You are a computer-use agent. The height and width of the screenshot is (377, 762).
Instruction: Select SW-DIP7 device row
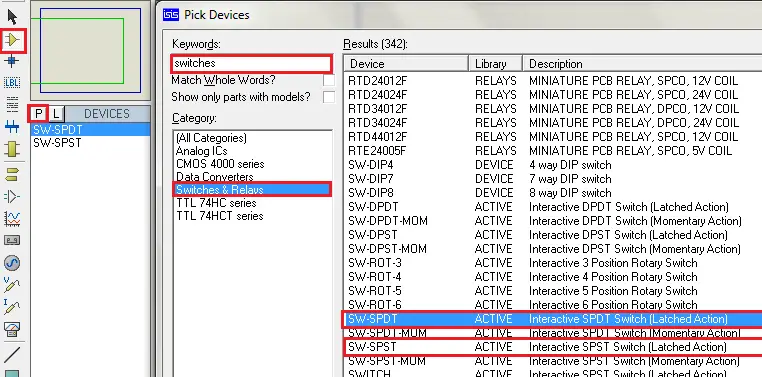point(553,179)
